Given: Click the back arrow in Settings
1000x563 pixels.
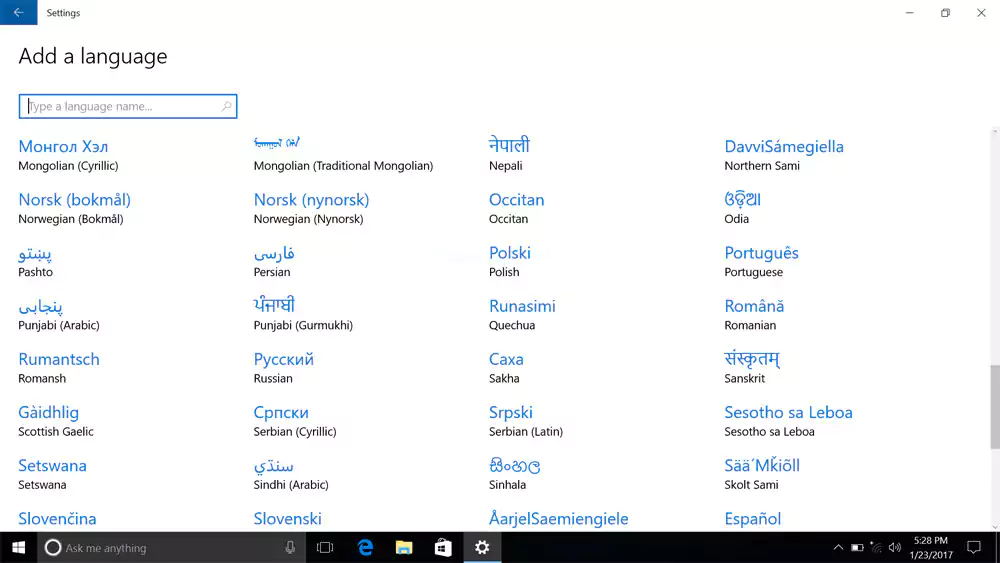Looking at the screenshot, I should point(18,13).
